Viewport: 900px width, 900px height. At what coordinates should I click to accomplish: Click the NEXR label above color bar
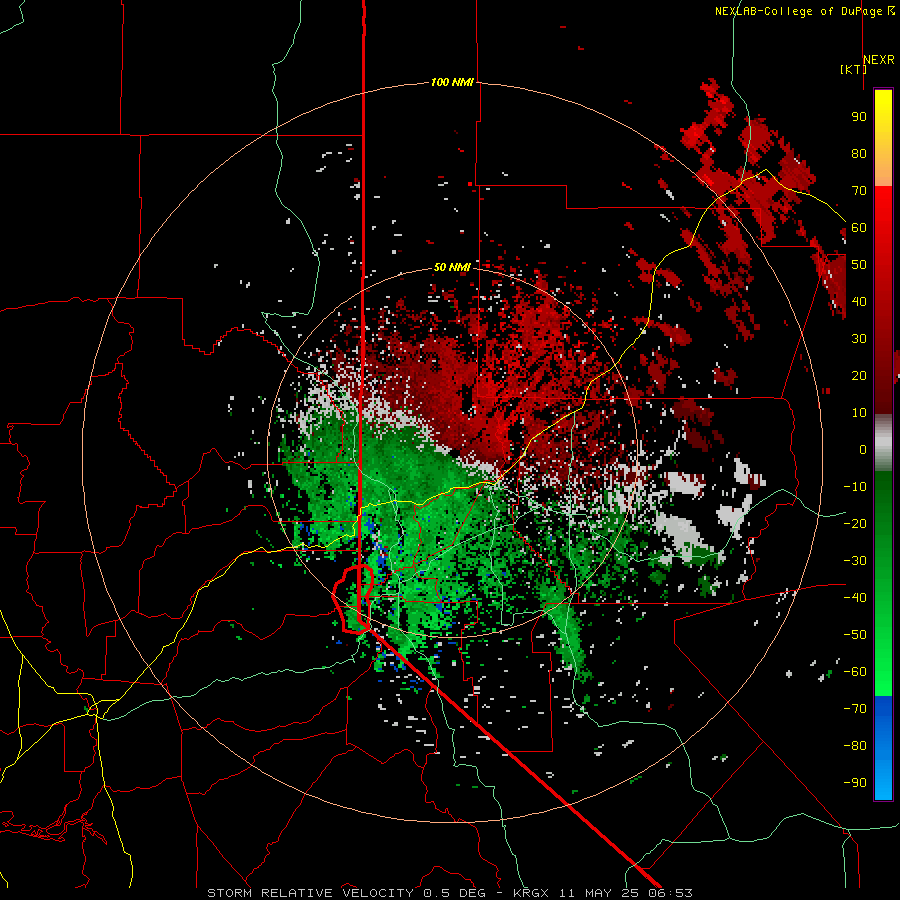click(879, 60)
